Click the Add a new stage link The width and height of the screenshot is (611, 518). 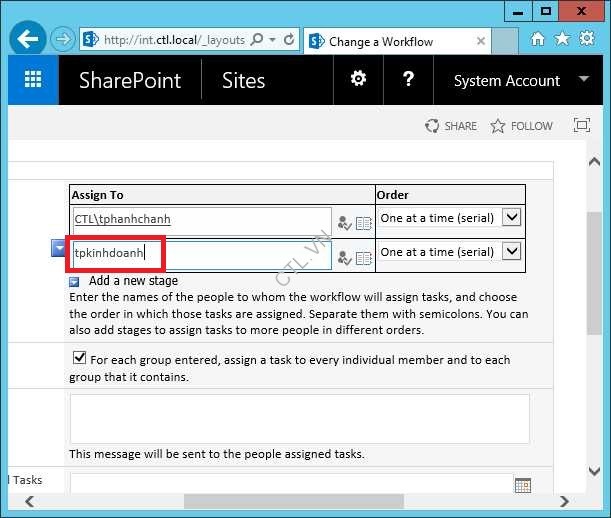[x=133, y=281]
